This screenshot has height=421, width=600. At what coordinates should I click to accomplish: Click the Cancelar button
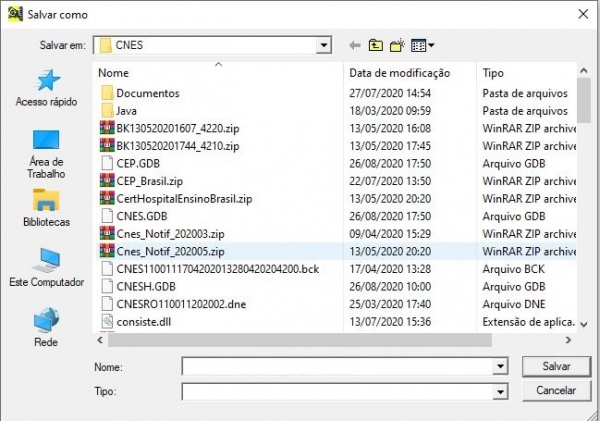556,390
